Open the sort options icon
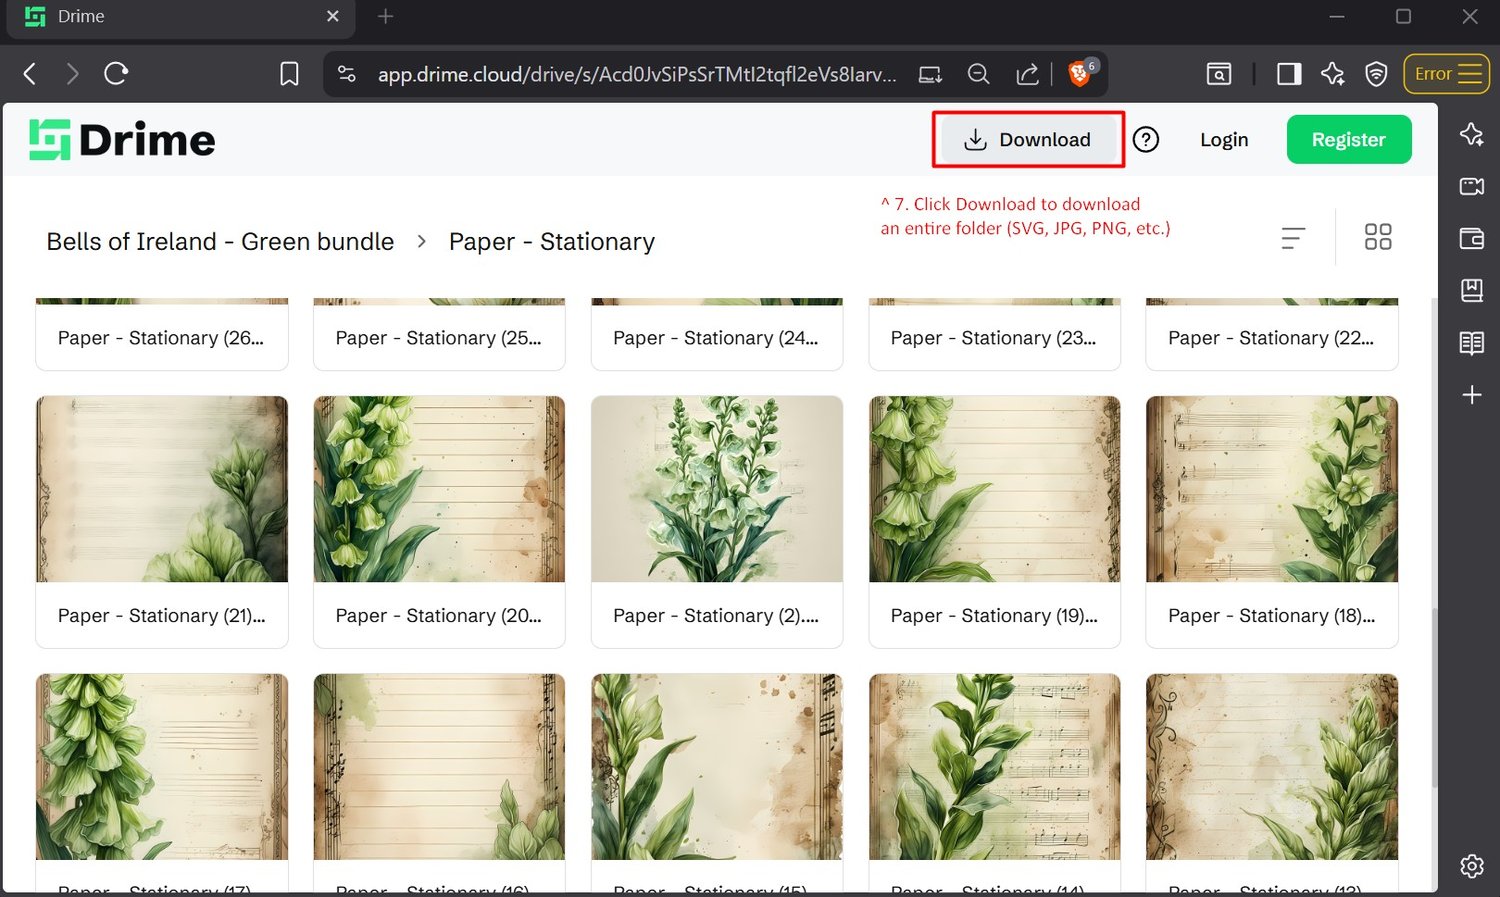This screenshot has height=897, width=1500. click(1293, 238)
